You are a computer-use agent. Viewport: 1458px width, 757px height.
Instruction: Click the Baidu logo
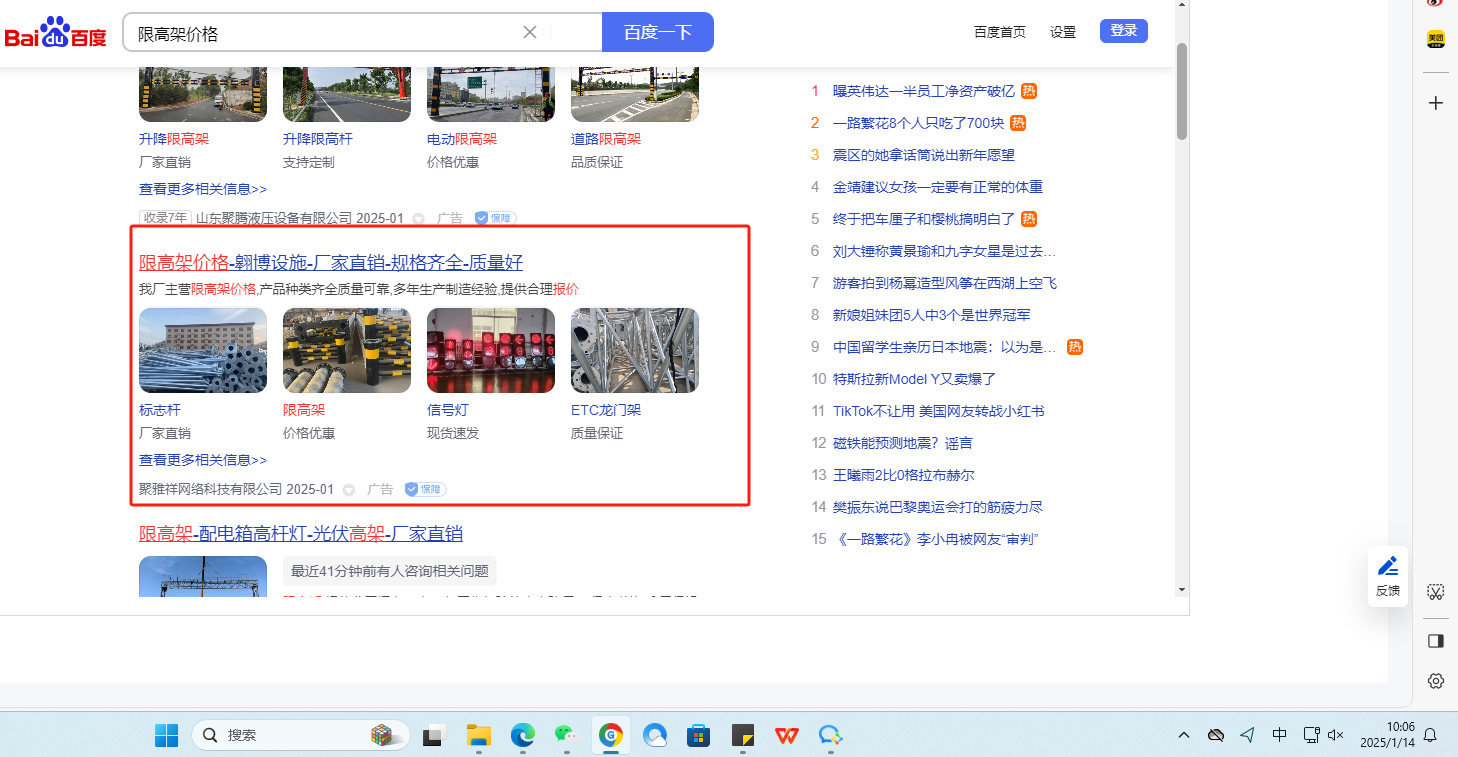click(55, 33)
